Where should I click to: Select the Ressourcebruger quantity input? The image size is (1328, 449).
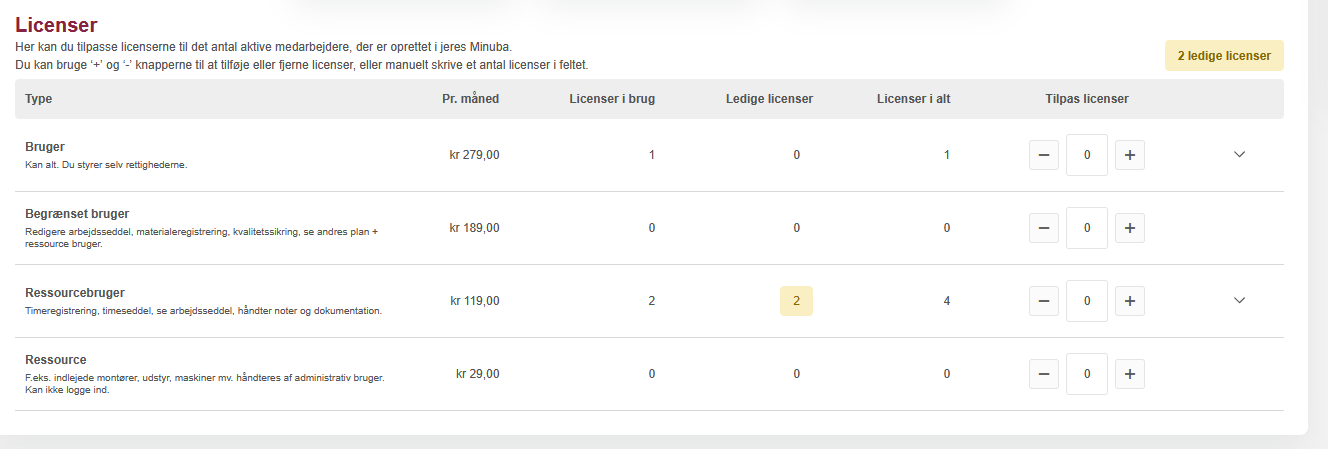(1086, 301)
